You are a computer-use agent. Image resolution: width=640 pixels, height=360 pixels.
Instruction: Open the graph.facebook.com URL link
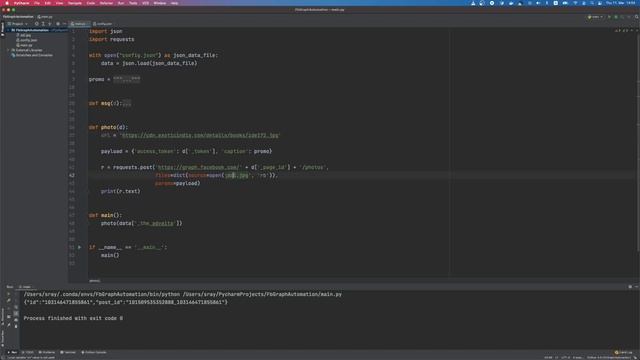coord(199,167)
